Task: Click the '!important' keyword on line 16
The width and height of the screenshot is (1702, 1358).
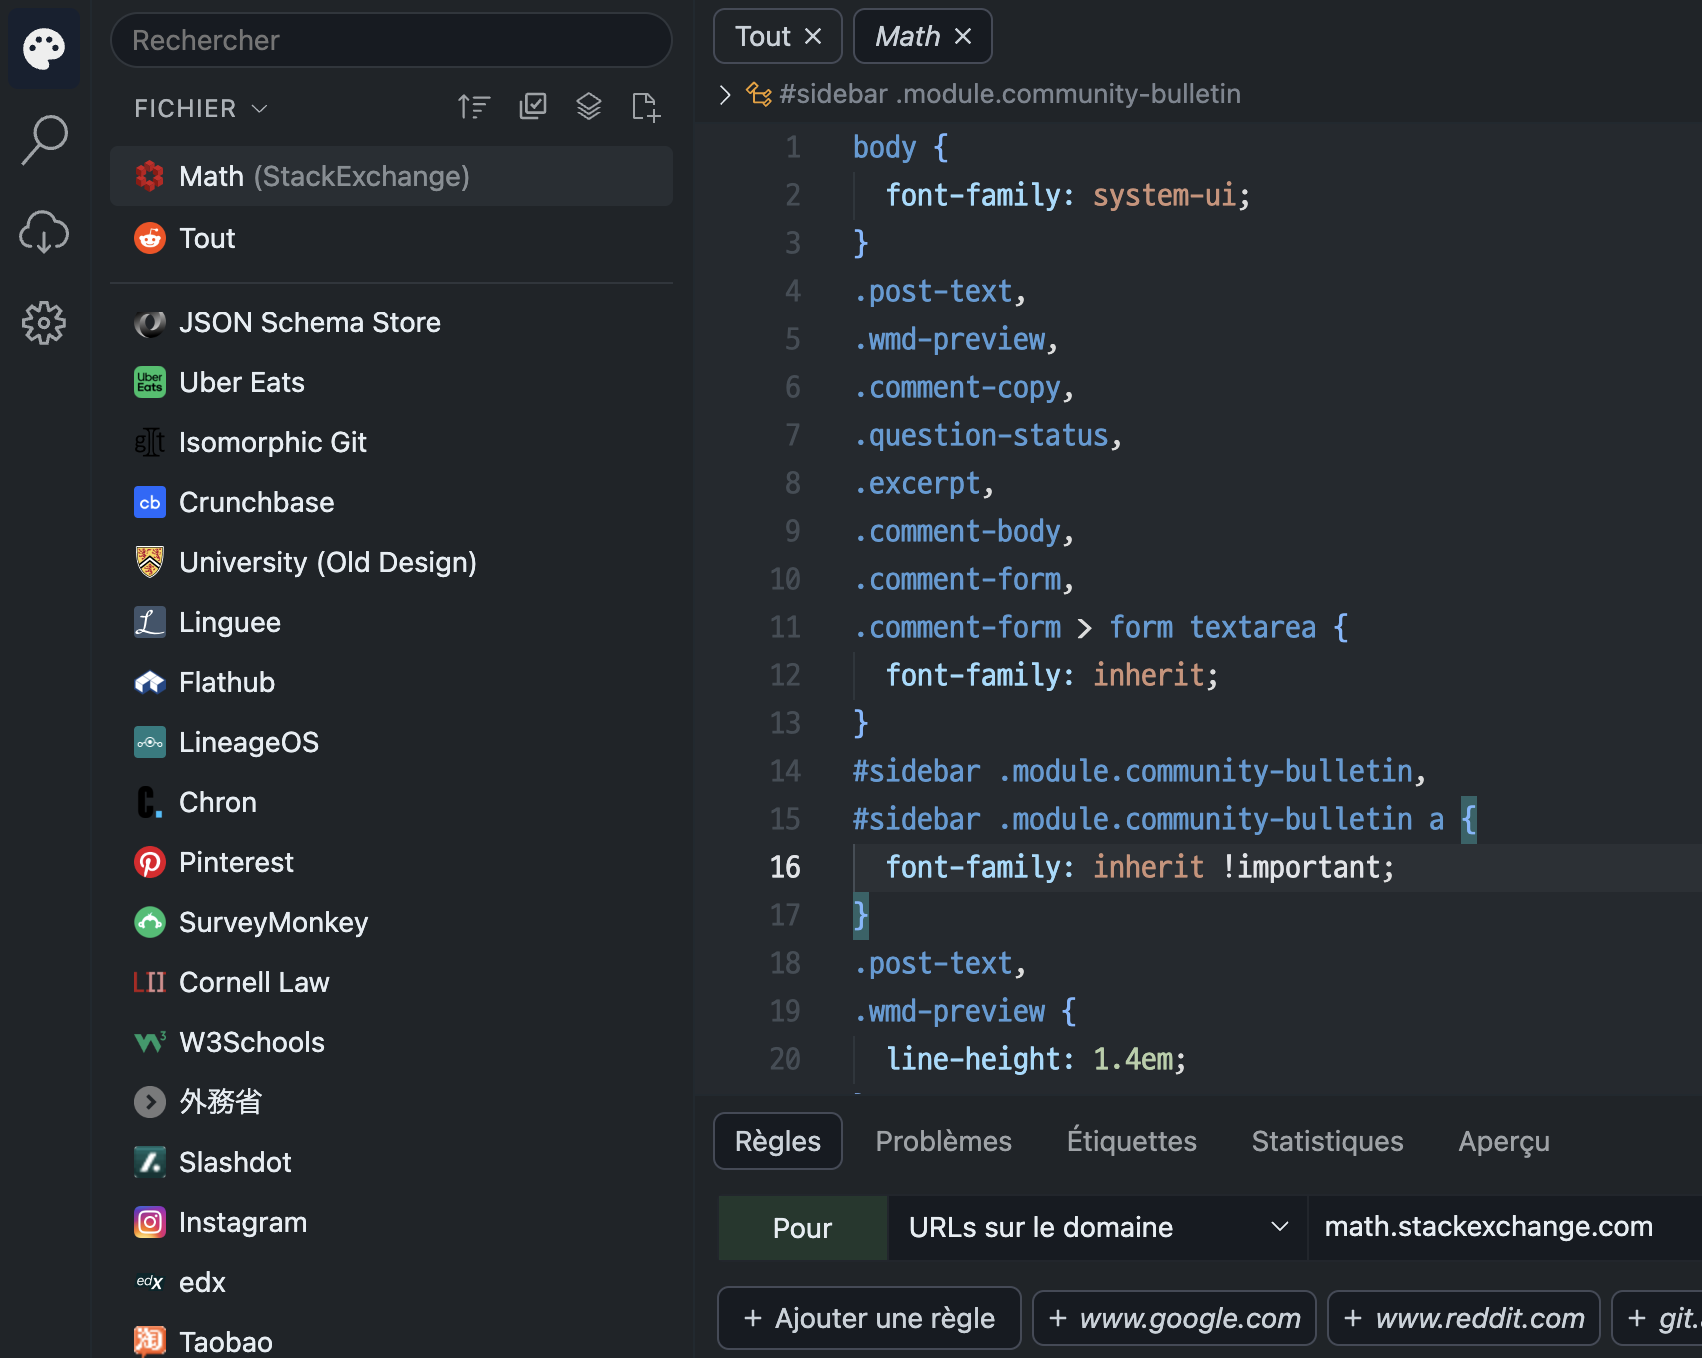Action: click(1300, 867)
